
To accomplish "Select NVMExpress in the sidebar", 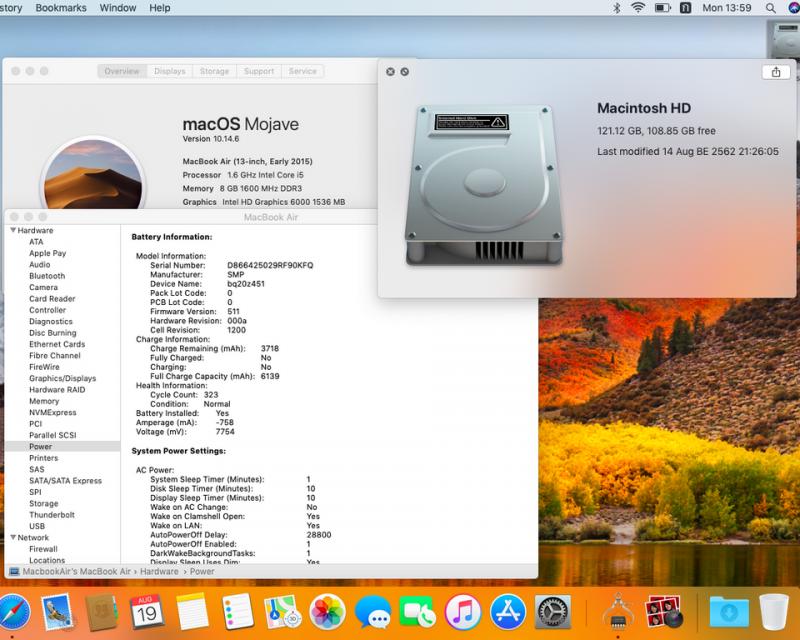I will coord(53,412).
